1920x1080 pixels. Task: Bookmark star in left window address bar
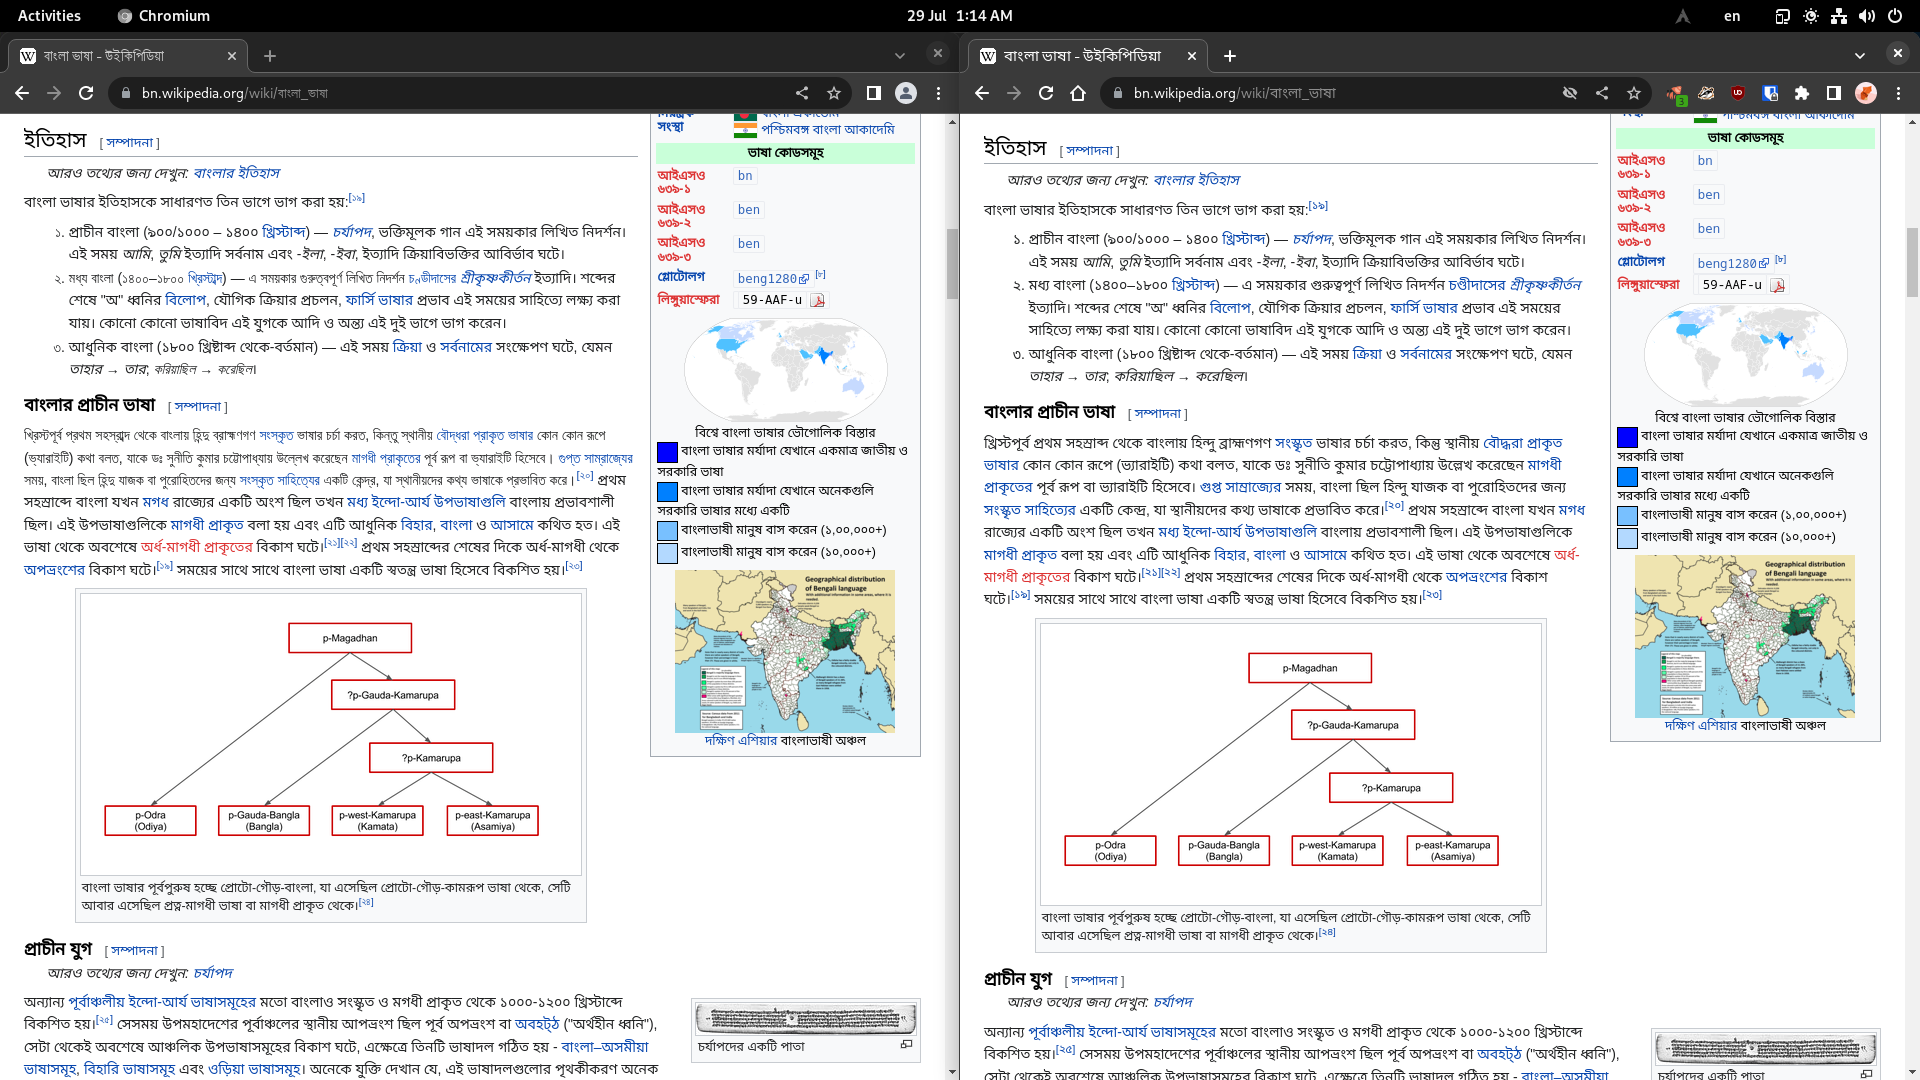click(834, 93)
